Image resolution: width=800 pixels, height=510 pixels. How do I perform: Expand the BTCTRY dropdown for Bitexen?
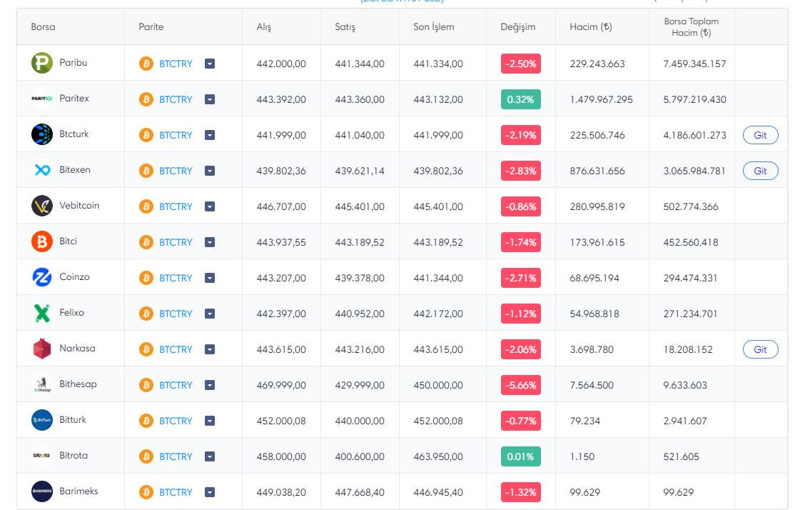click(210, 171)
